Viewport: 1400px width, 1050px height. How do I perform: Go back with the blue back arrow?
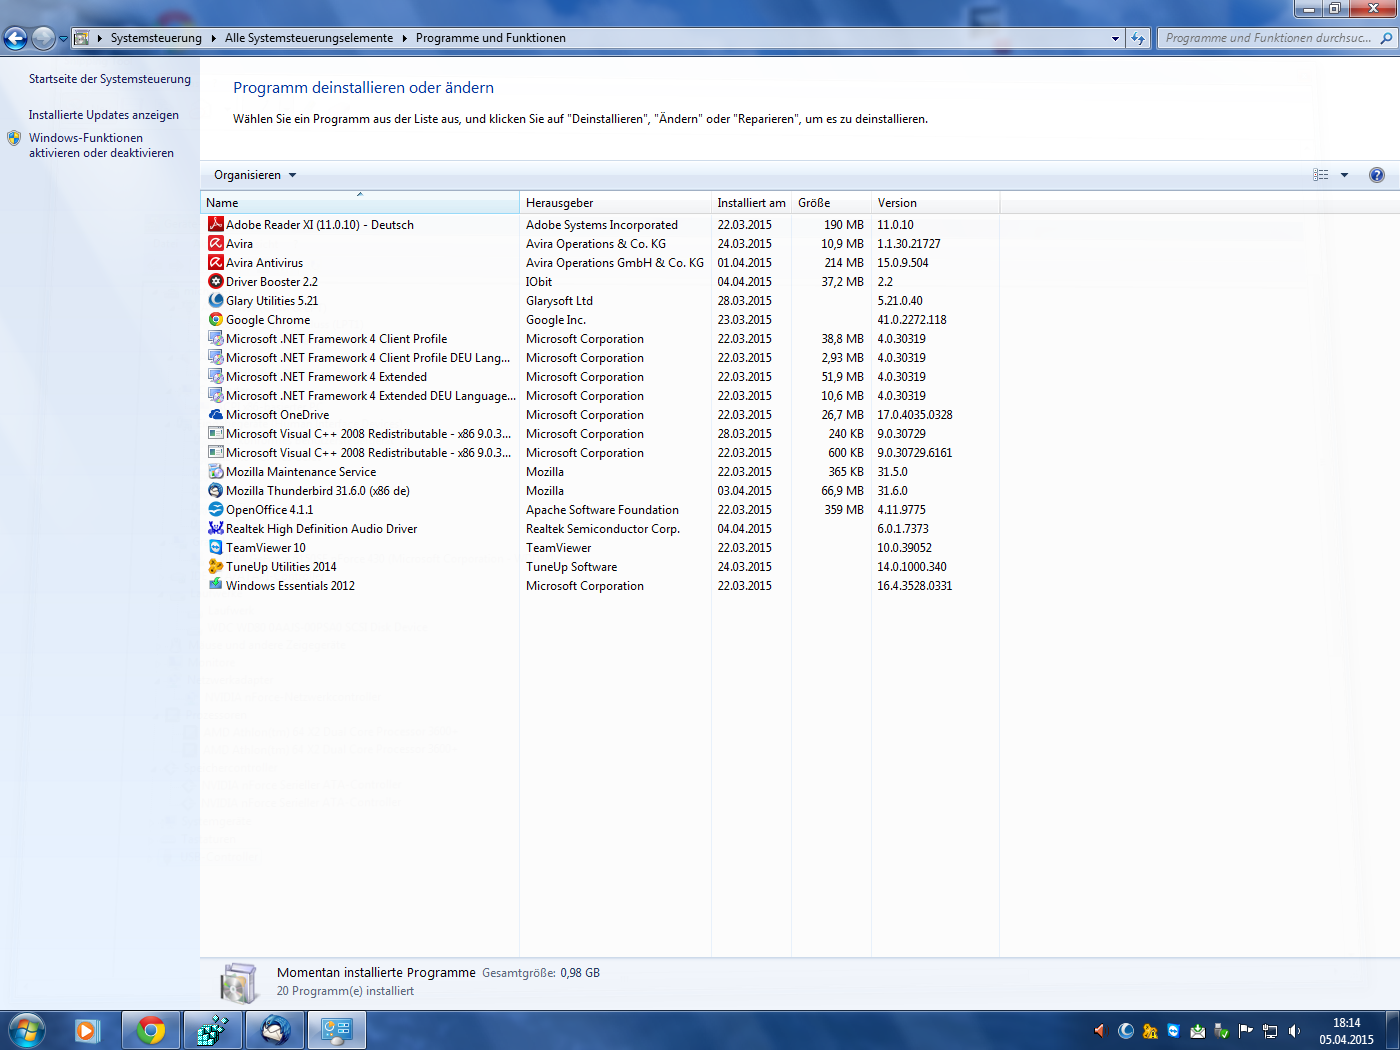(15, 38)
